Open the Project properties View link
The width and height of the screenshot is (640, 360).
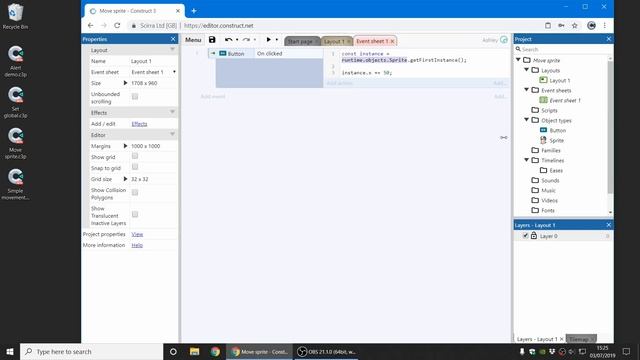click(137, 234)
